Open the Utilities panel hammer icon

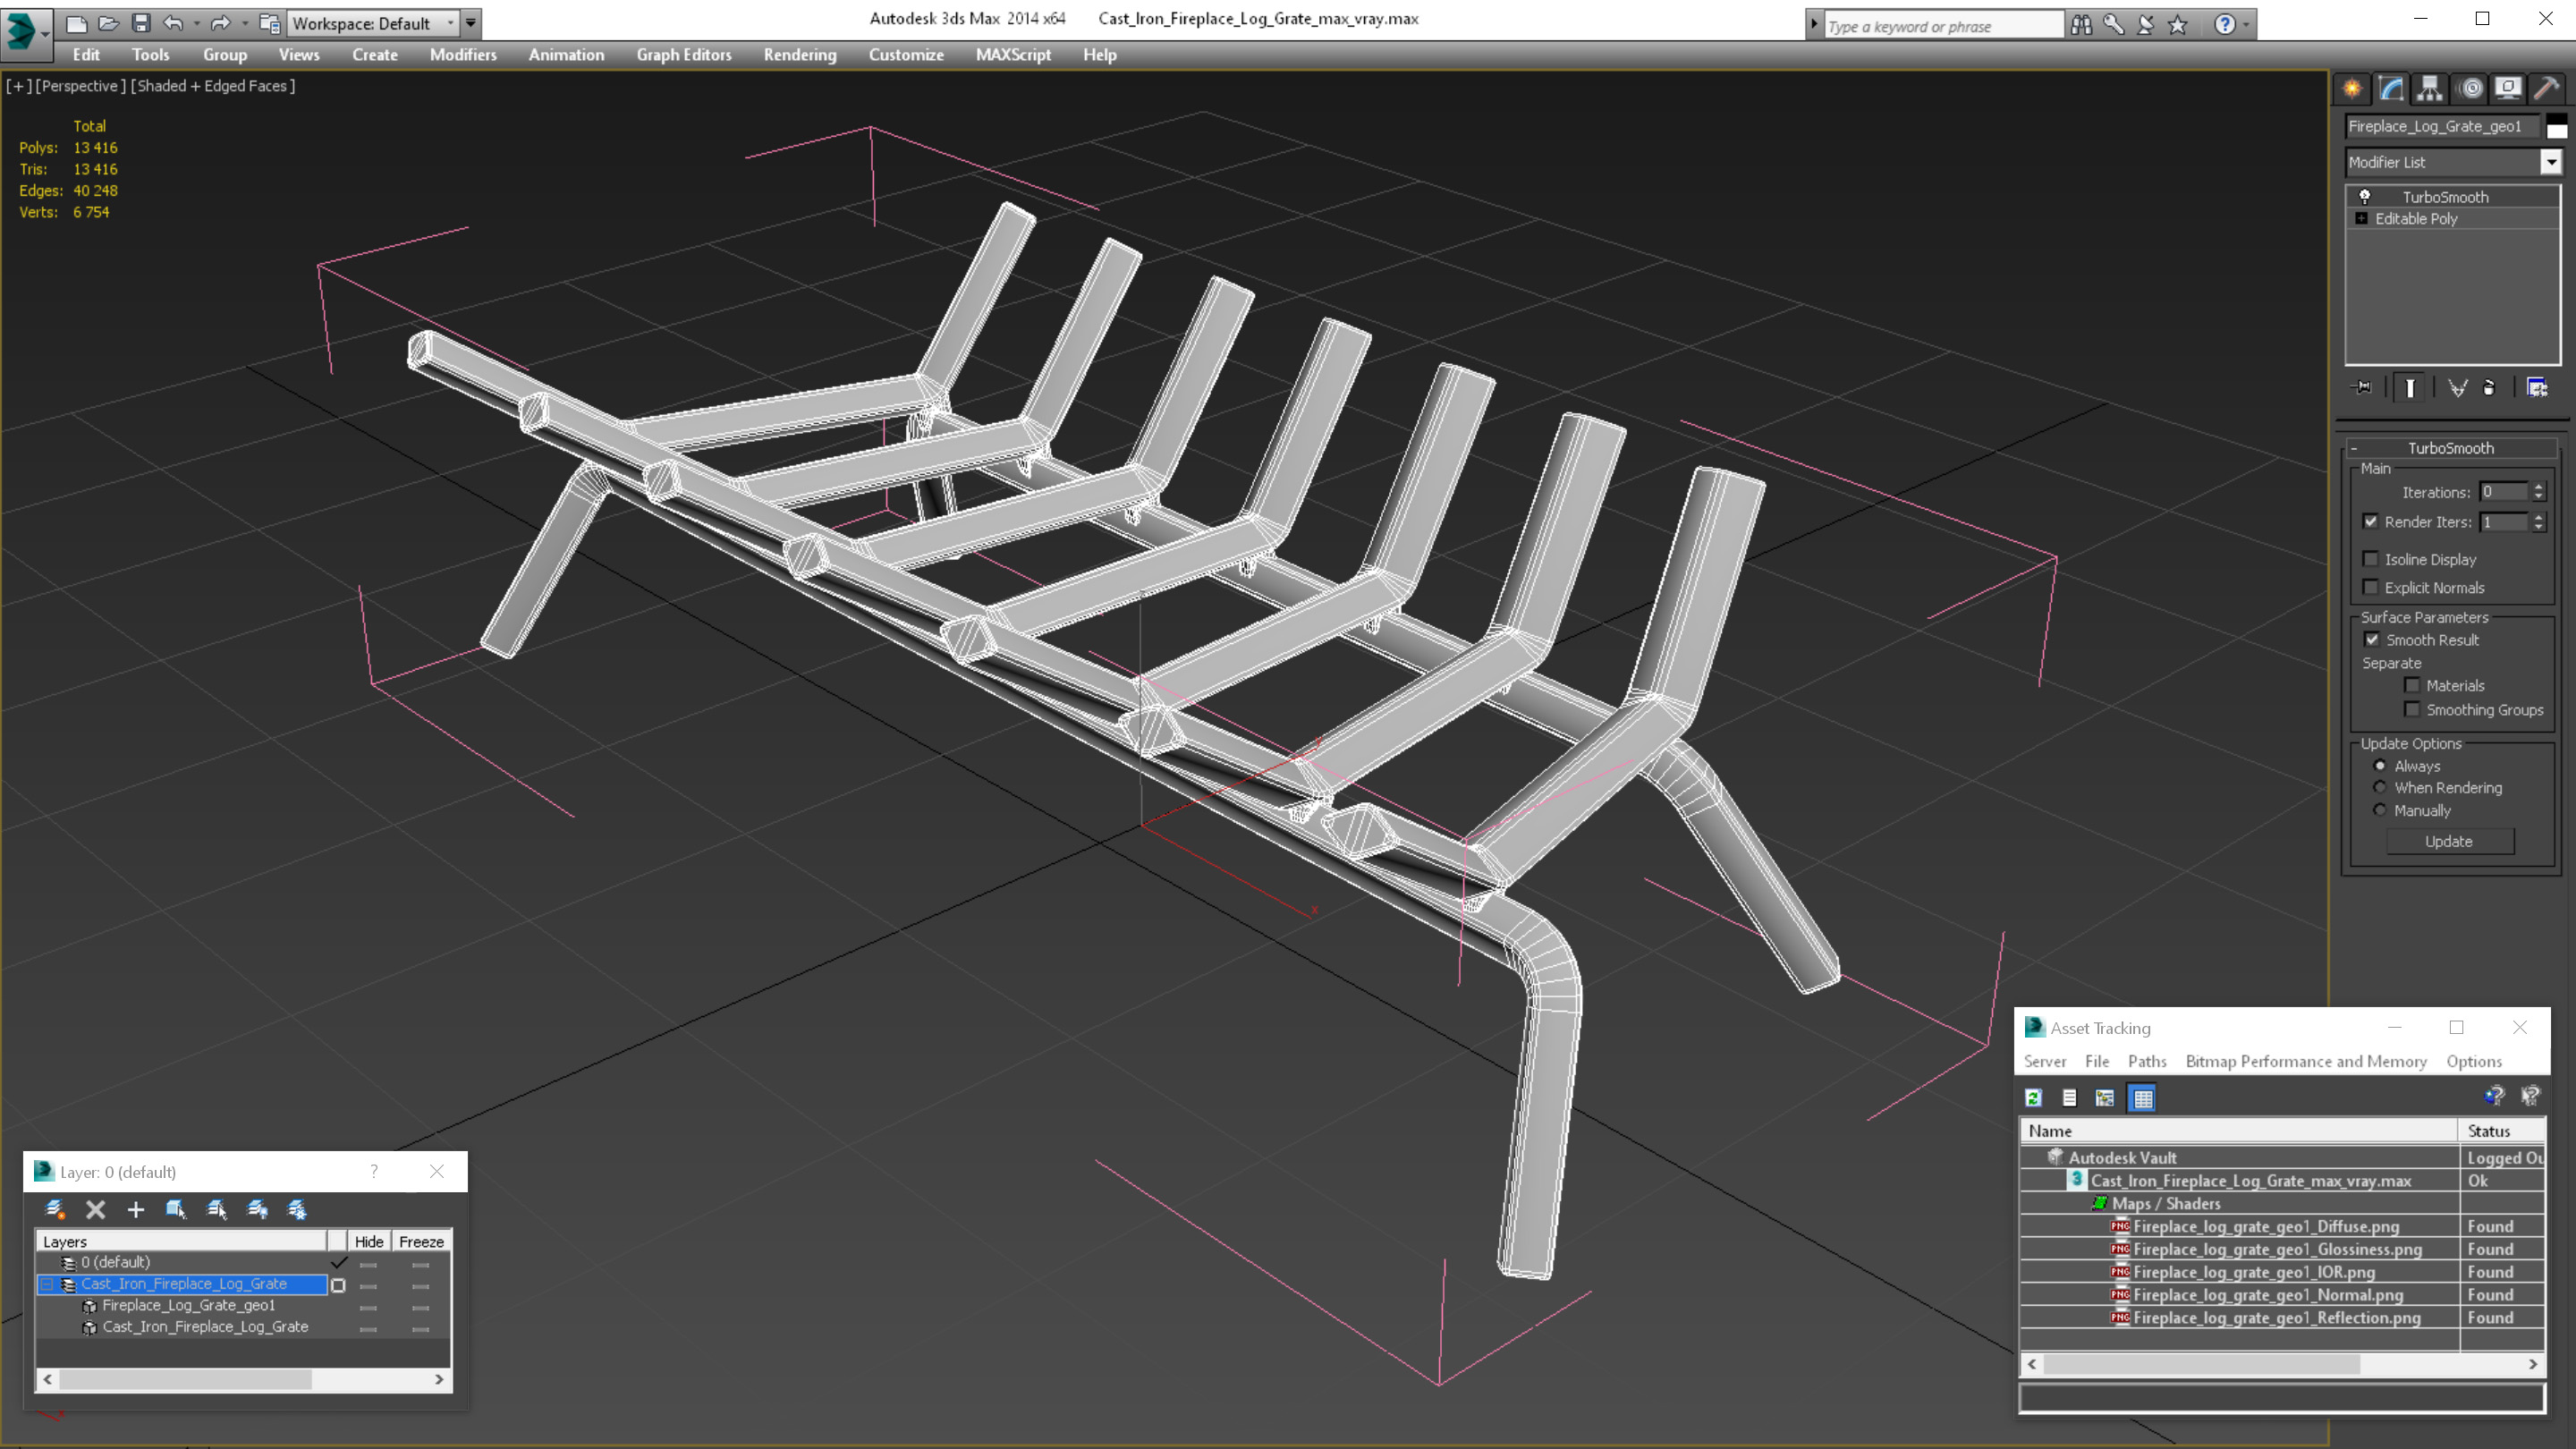[x=2547, y=89]
